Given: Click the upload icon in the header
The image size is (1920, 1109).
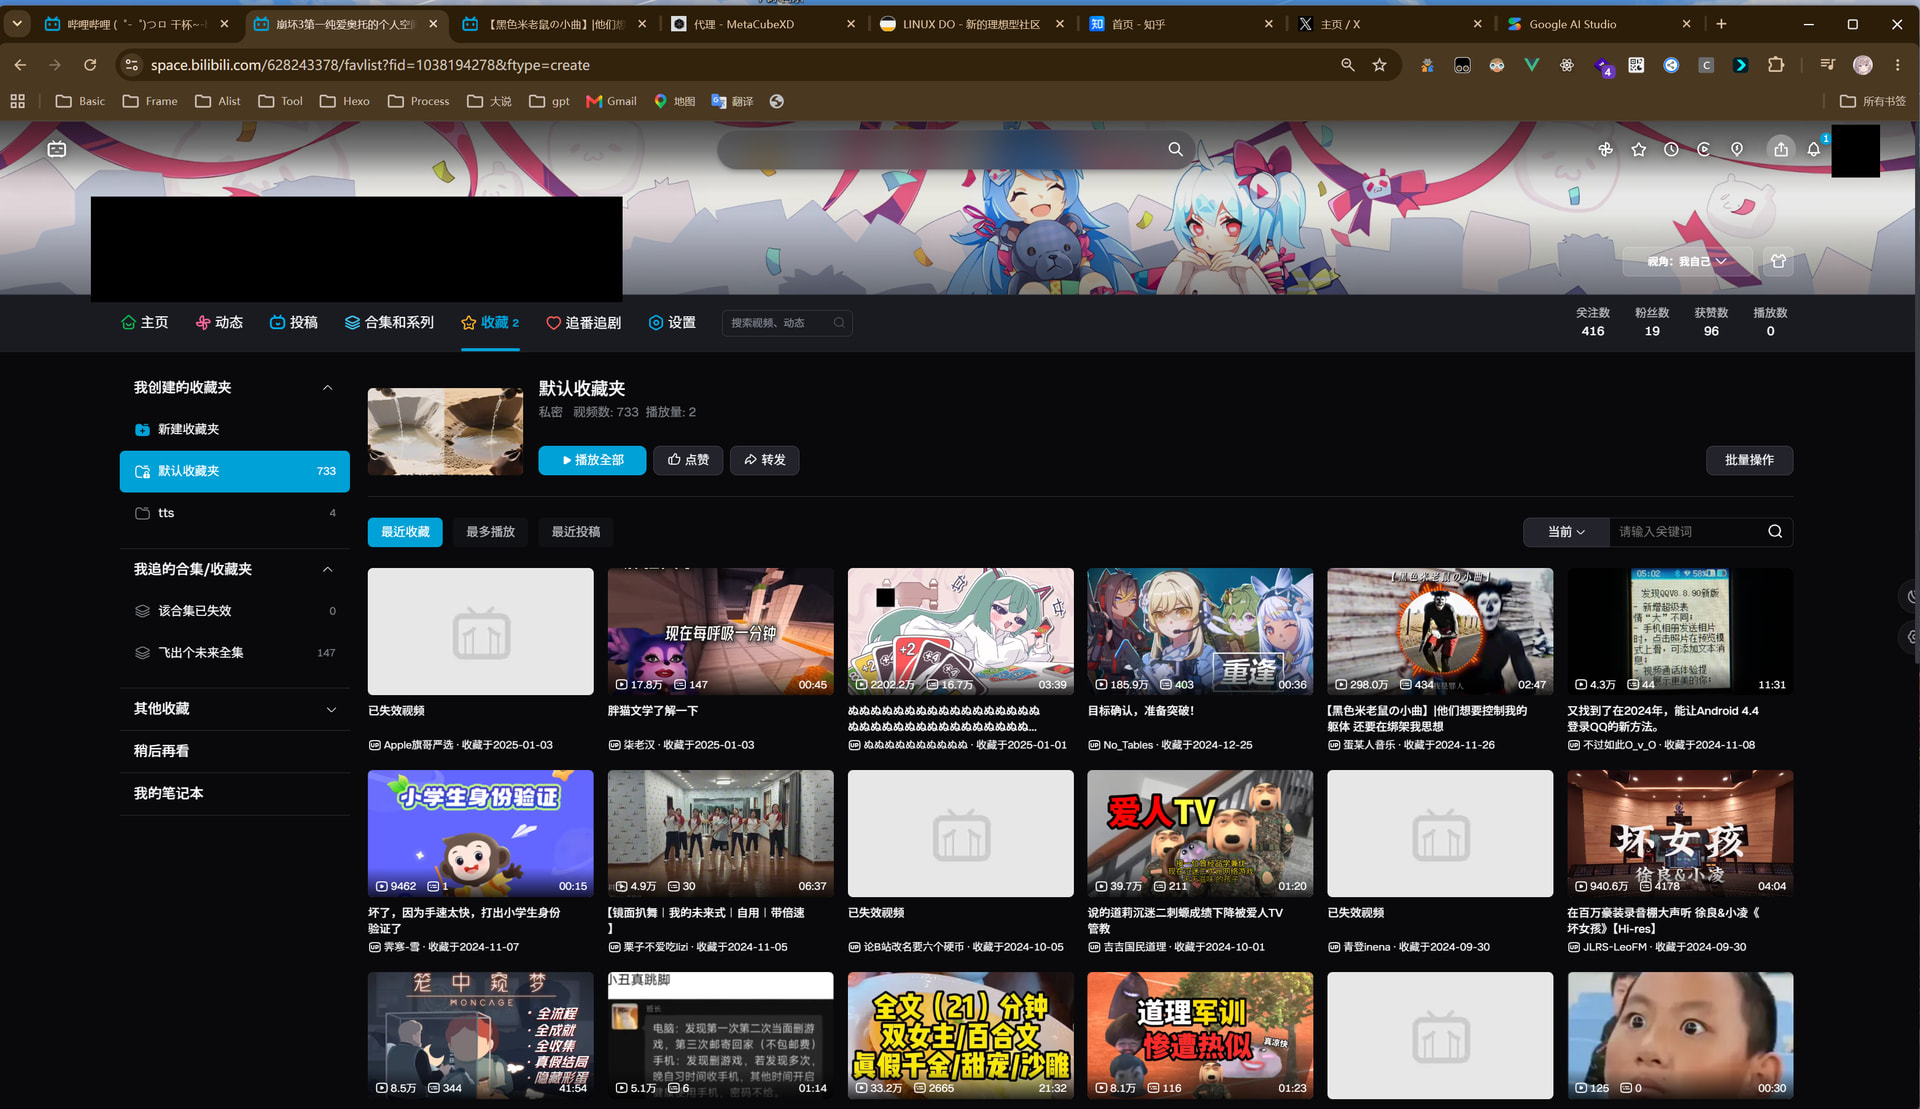Looking at the screenshot, I should click(x=1781, y=149).
